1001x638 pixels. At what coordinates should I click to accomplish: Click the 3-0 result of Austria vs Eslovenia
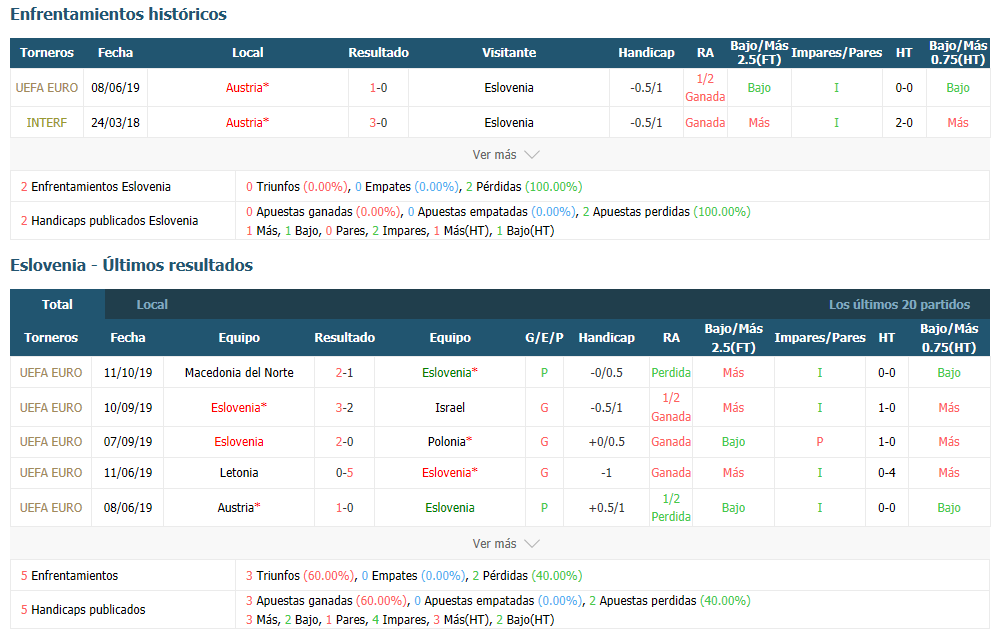[x=379, y=123]
